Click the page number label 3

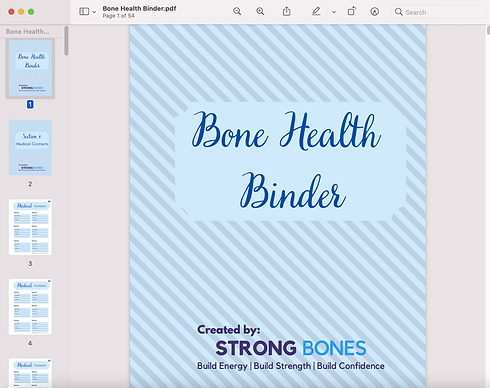(x=30, y=264)
